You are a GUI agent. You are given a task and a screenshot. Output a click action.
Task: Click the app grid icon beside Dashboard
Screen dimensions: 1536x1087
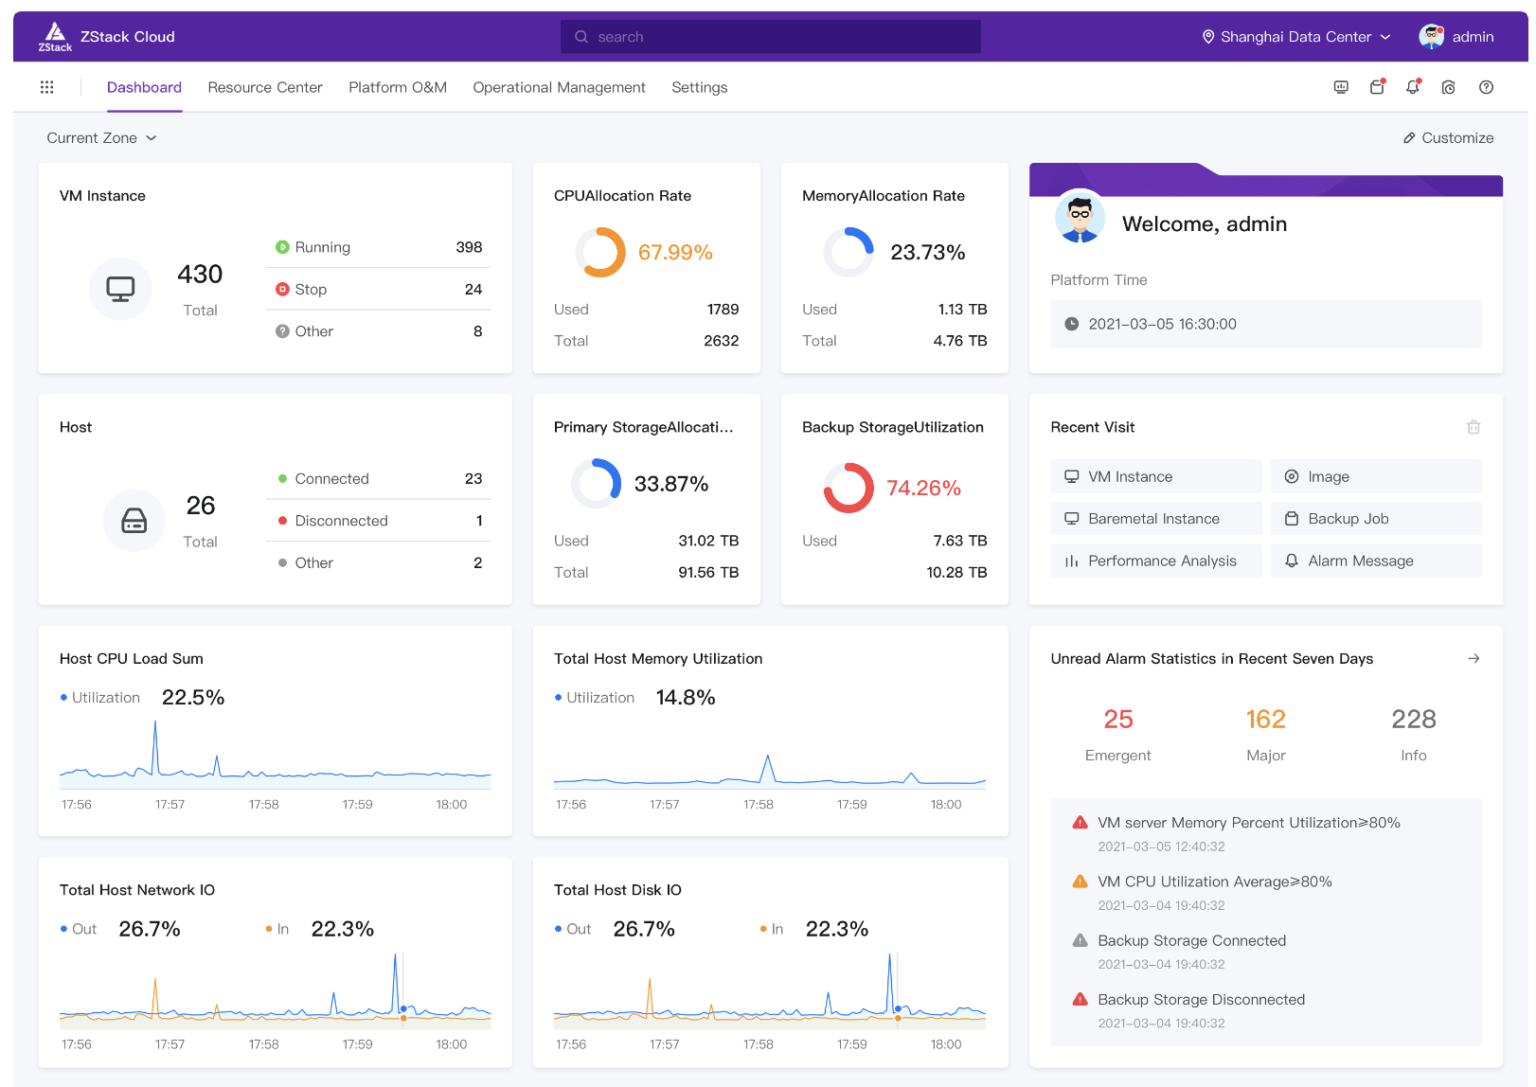tap(46, 87)
